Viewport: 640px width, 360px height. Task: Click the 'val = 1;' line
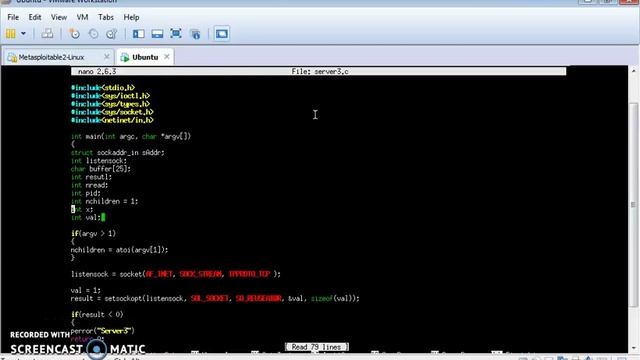pyautogui.click(x=86, y=290)
